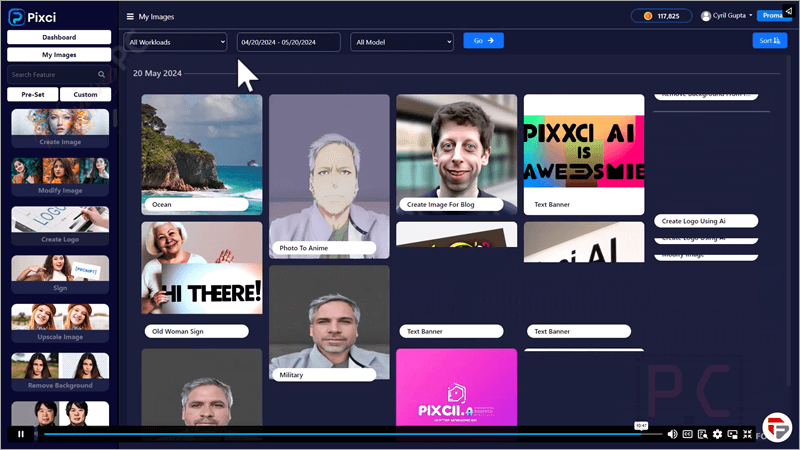Click the Create Image For Blog label
The width and height of the screenshot is (800, 450).
pos(452,204)
